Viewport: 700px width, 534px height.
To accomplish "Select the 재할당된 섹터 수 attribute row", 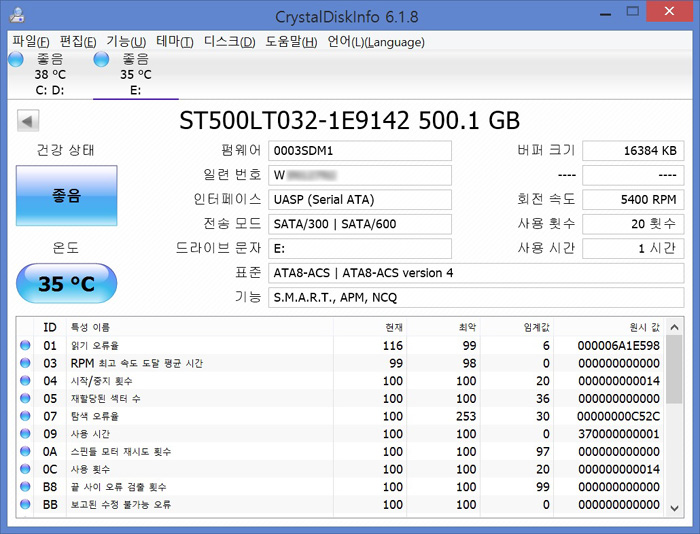I will pos(341,398).
